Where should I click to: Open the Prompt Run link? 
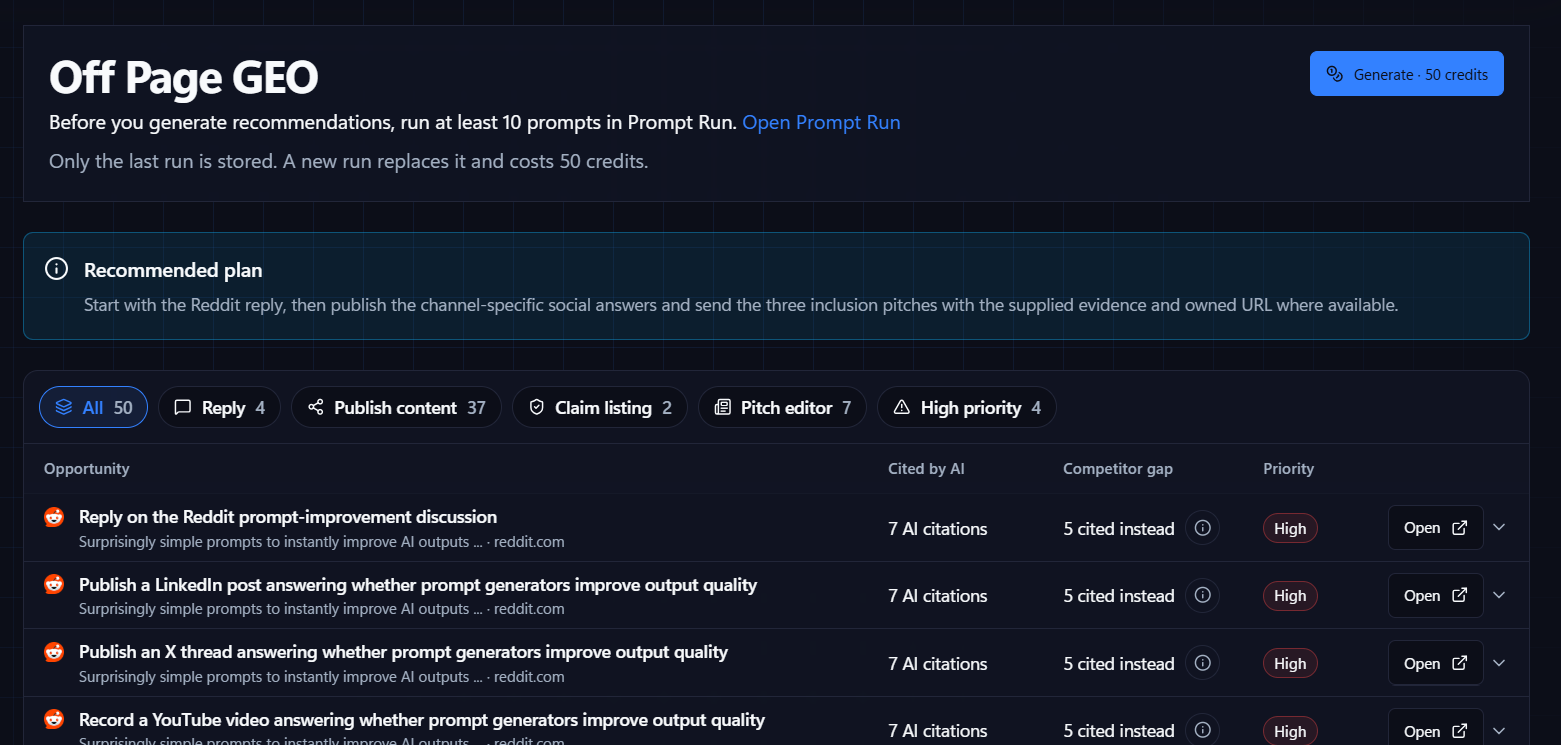pos(821,123)
